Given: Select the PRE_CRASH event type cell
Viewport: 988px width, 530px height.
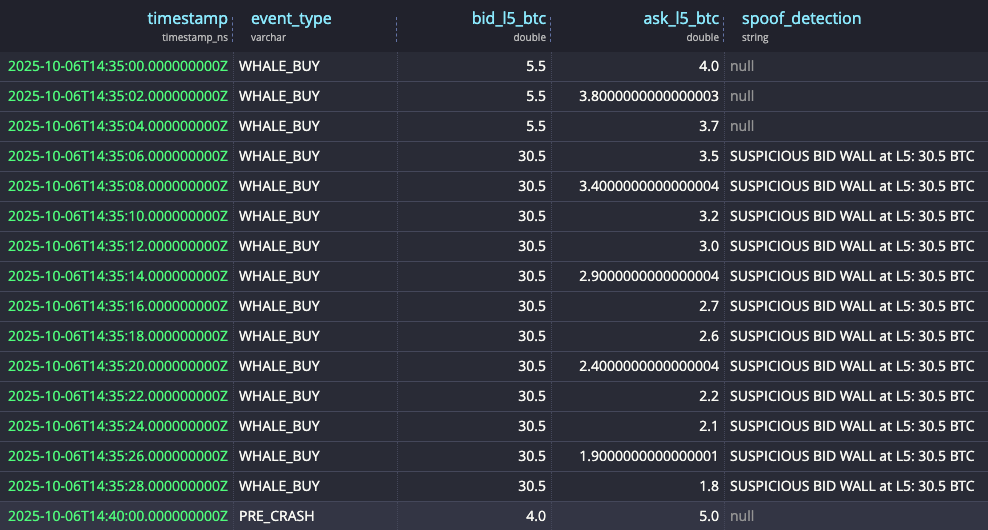Looking at the screenshot, I should (x=276, y=516).
